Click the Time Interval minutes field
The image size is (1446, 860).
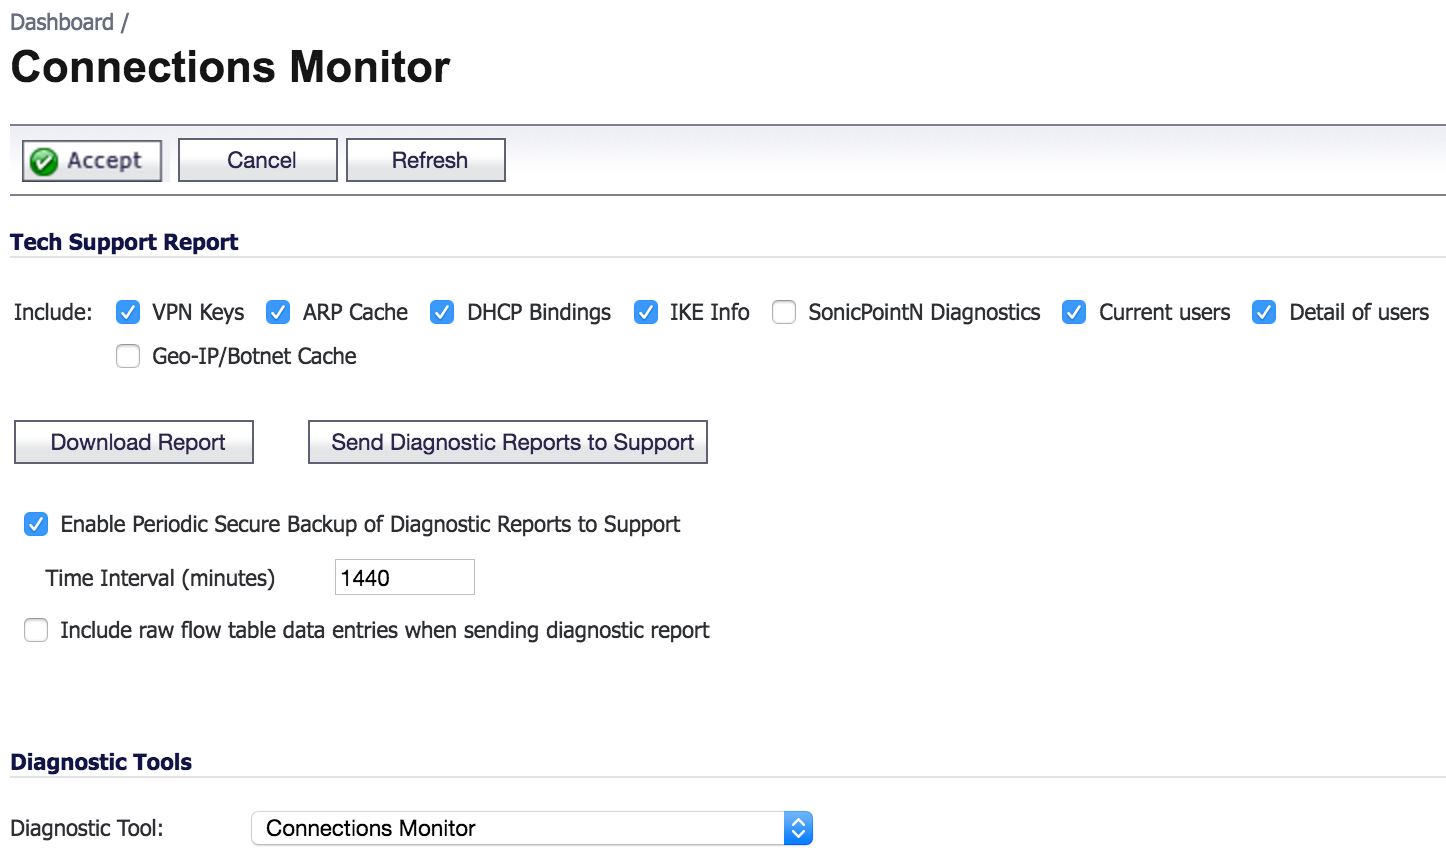[405, 577]
